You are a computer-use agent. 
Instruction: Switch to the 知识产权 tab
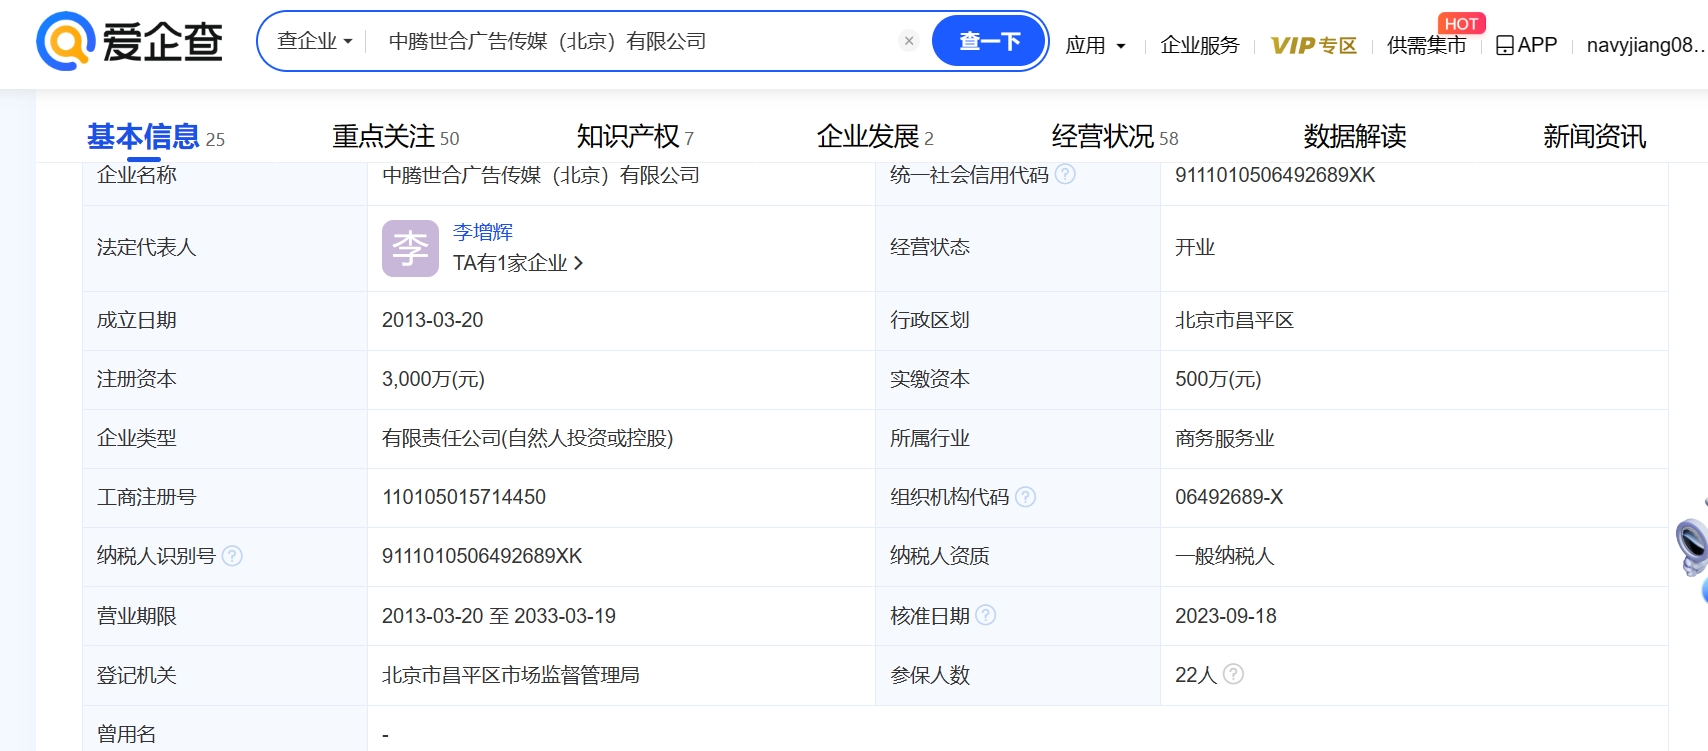click(x=635, y=136)
